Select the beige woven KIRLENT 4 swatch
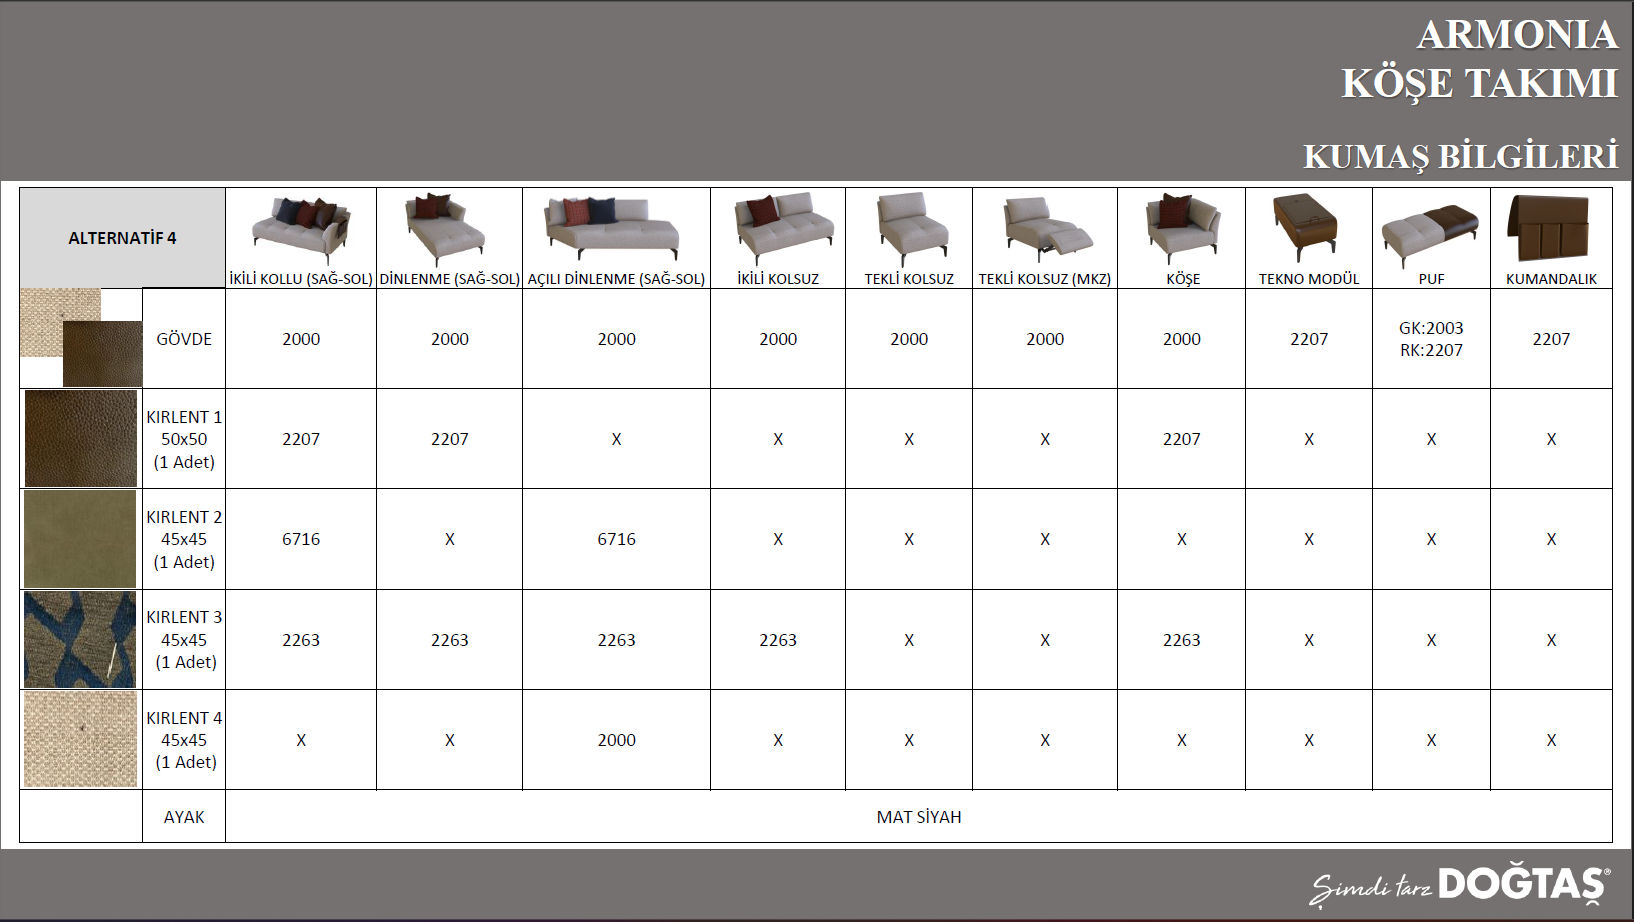The width and height of the screenshot is (1634, 922). pos(80,739)
